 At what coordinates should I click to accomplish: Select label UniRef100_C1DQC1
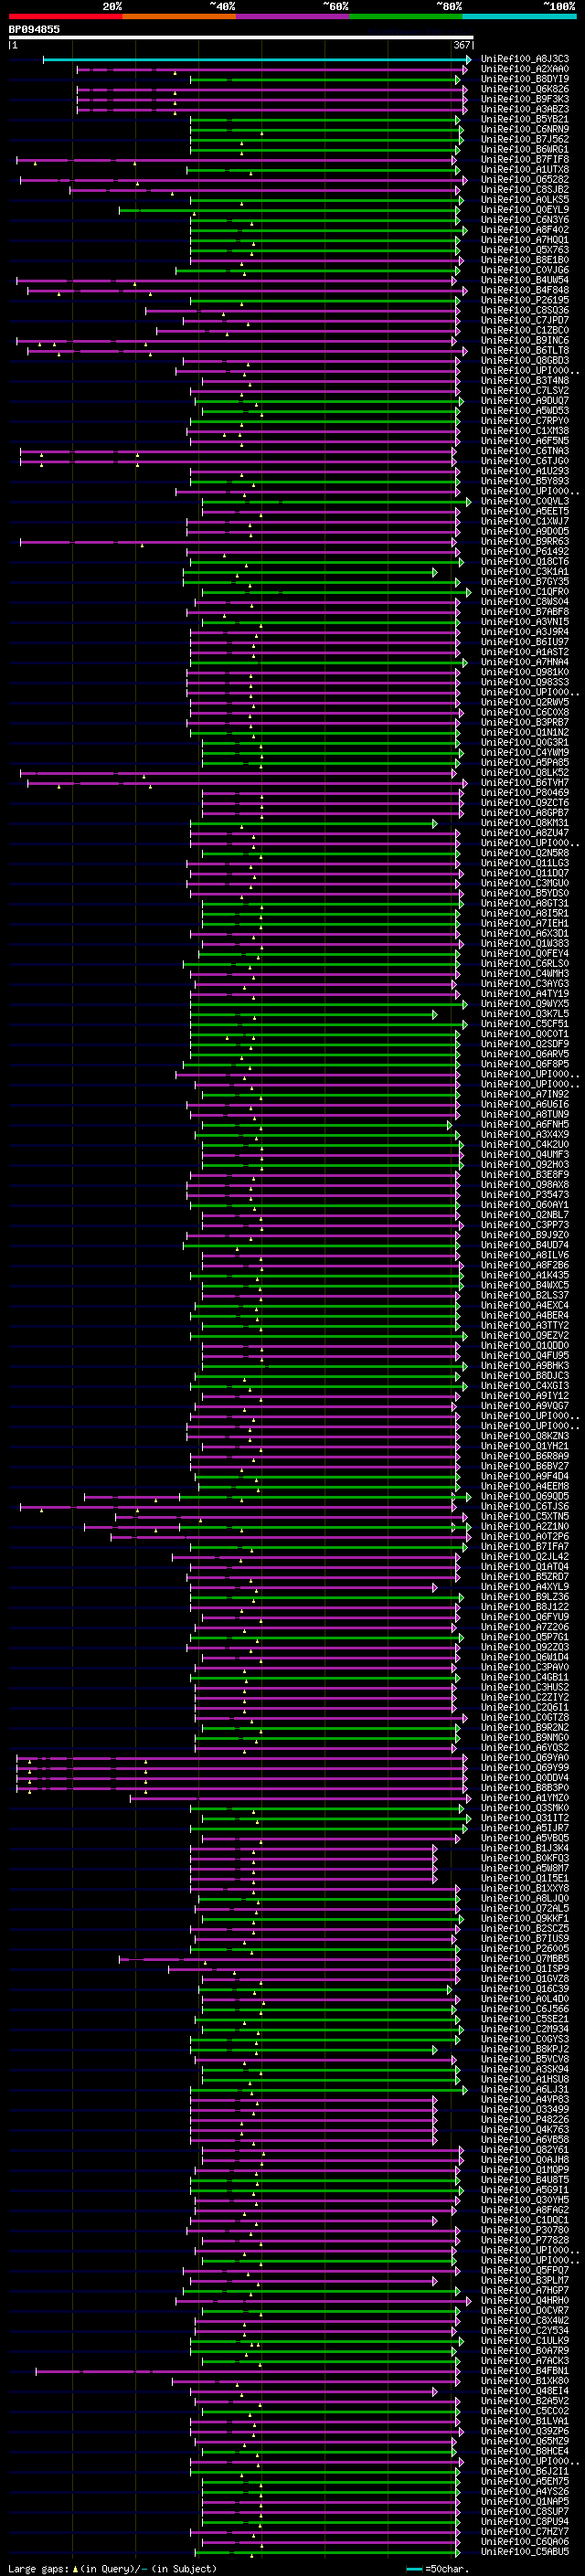[525, 2220]
